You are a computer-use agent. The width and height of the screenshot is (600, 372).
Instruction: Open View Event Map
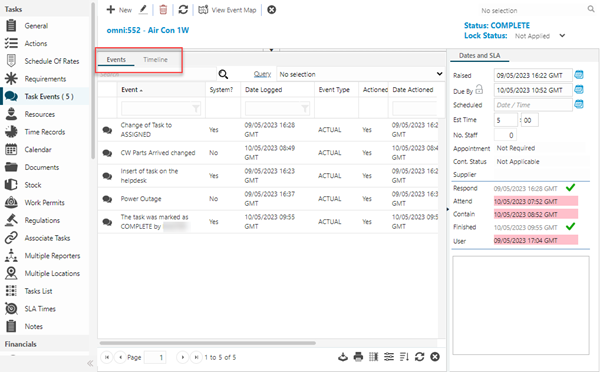(x=227, y=10)
